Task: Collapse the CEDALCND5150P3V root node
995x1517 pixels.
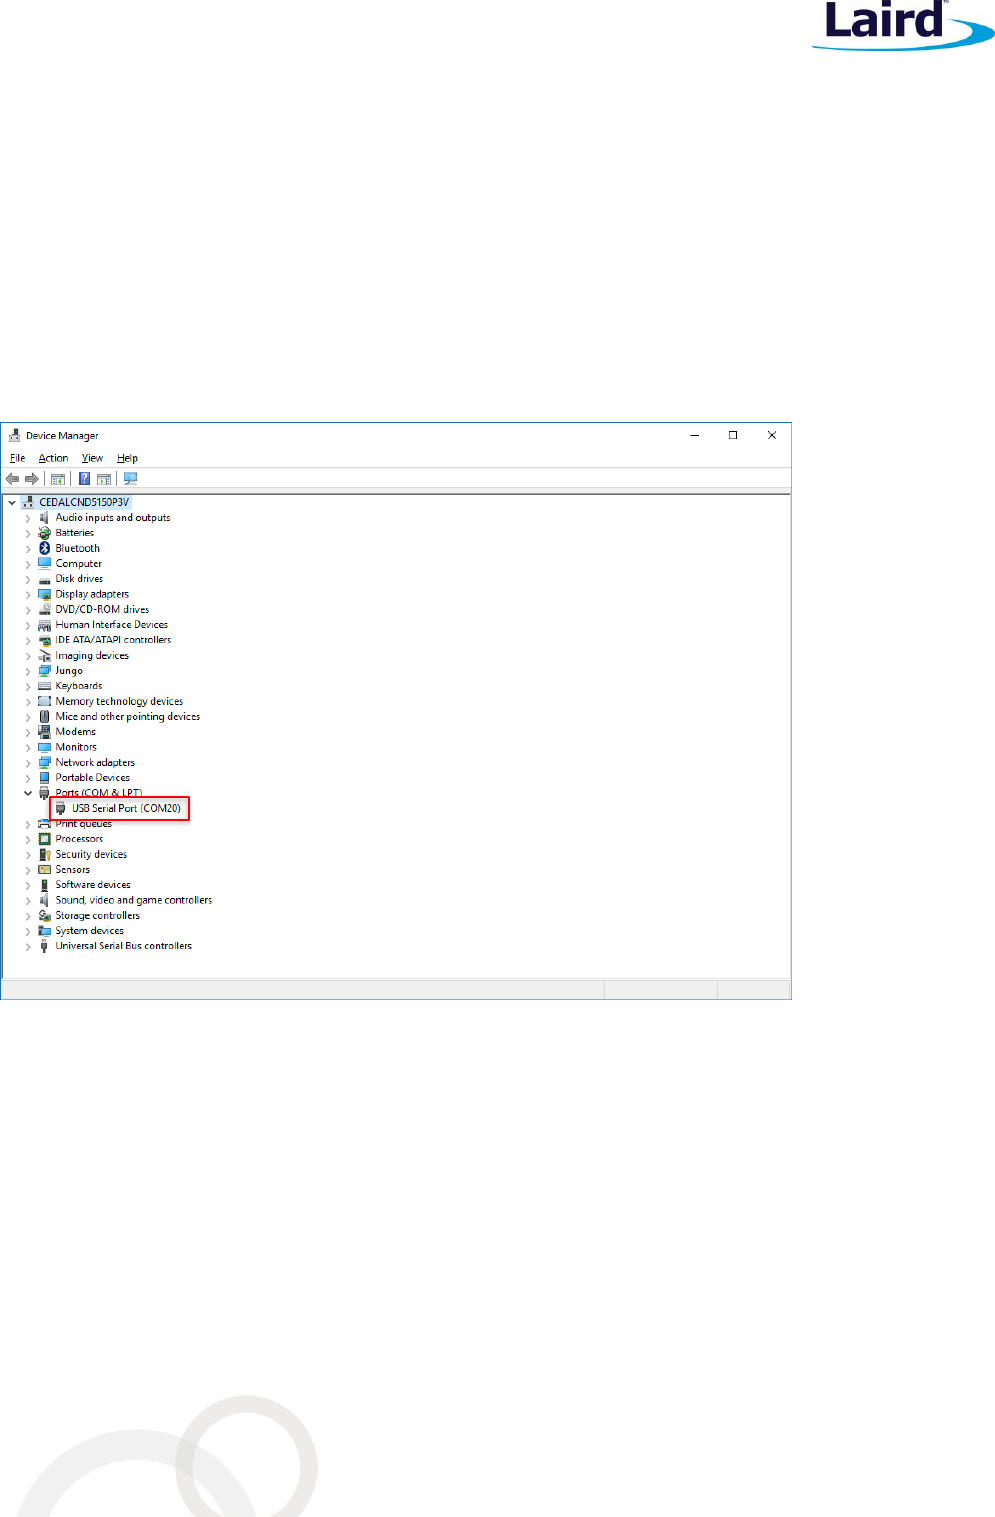Action: click(x=12, y=502)
